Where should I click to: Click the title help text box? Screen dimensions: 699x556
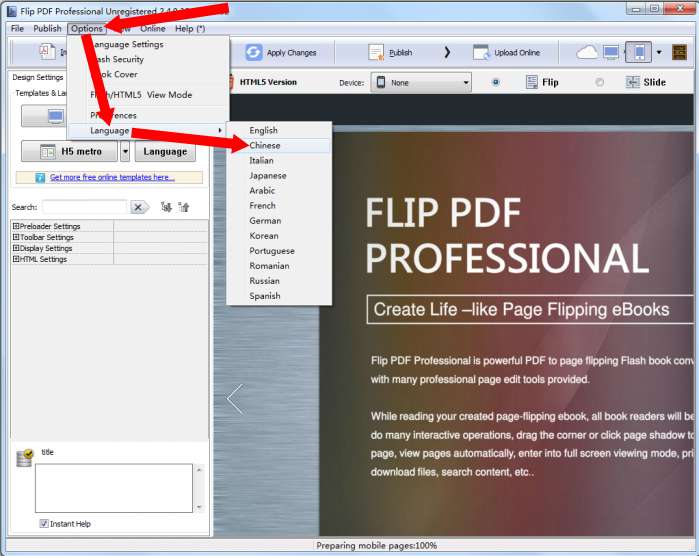click(114, 488)
